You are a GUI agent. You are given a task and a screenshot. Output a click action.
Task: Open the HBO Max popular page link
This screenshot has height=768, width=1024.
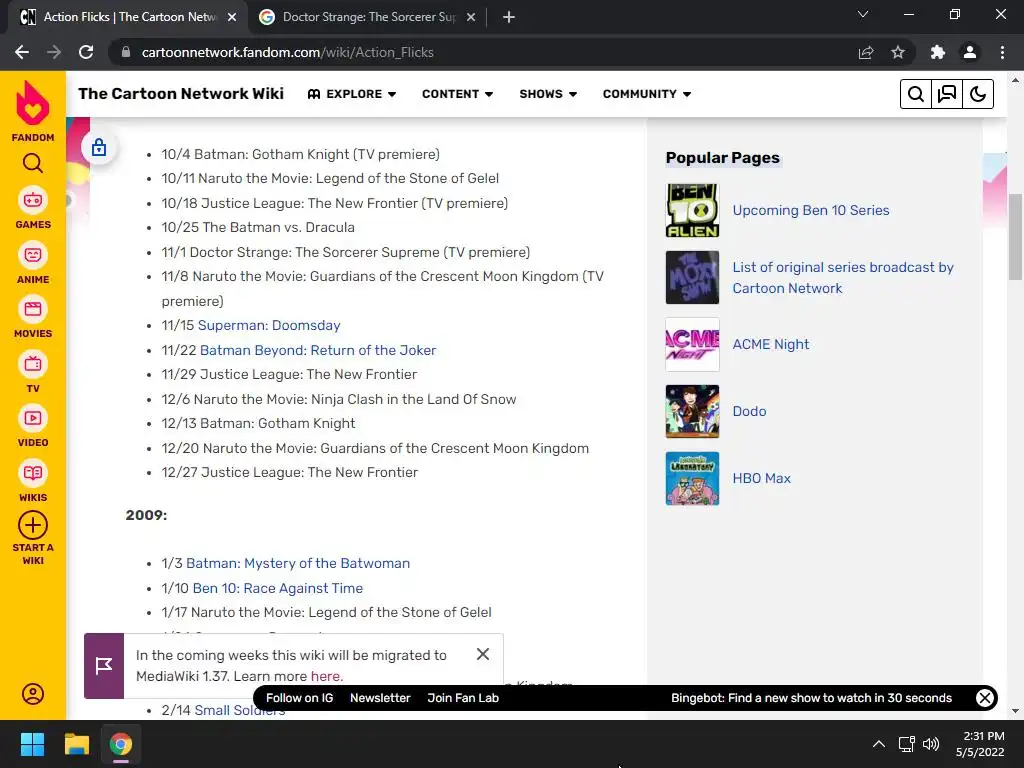(761, 478)
